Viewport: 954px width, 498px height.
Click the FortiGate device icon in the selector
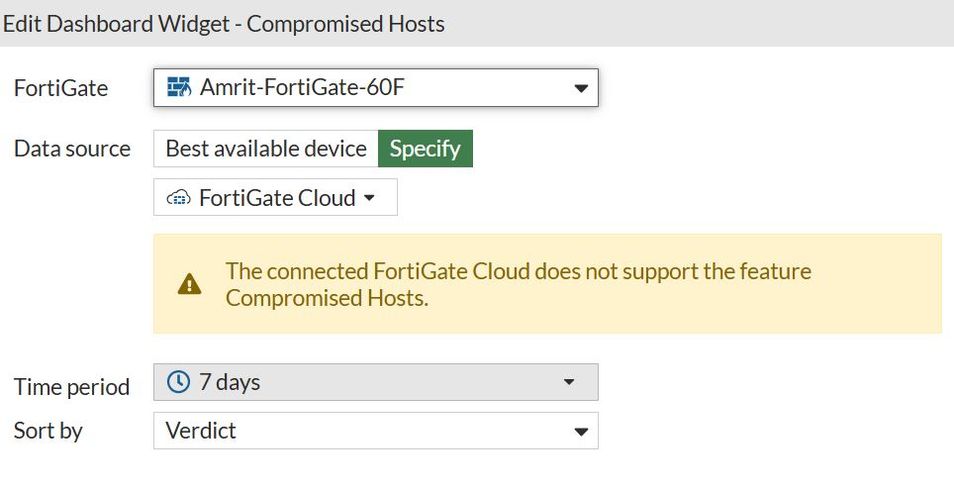(x=178, y=88)
